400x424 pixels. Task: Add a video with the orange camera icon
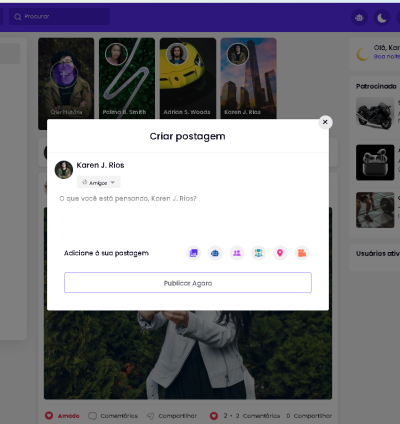pyautogui.click(x=302, y=253)
